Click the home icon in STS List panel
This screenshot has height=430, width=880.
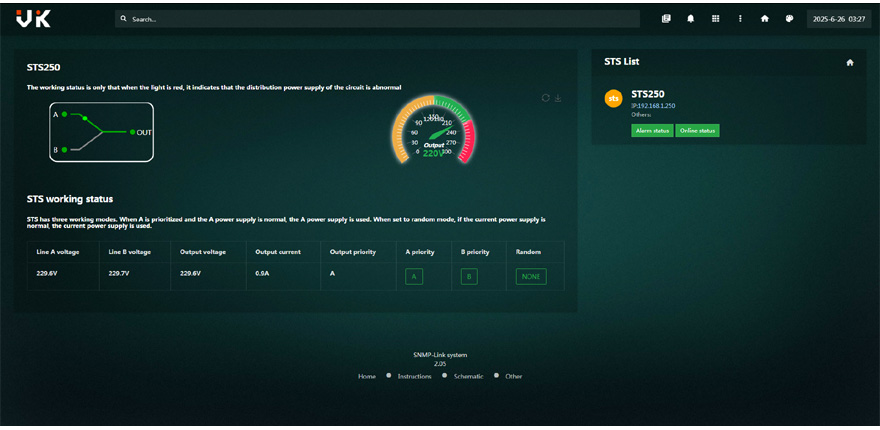pyautogui.click(x=850, y=62)
